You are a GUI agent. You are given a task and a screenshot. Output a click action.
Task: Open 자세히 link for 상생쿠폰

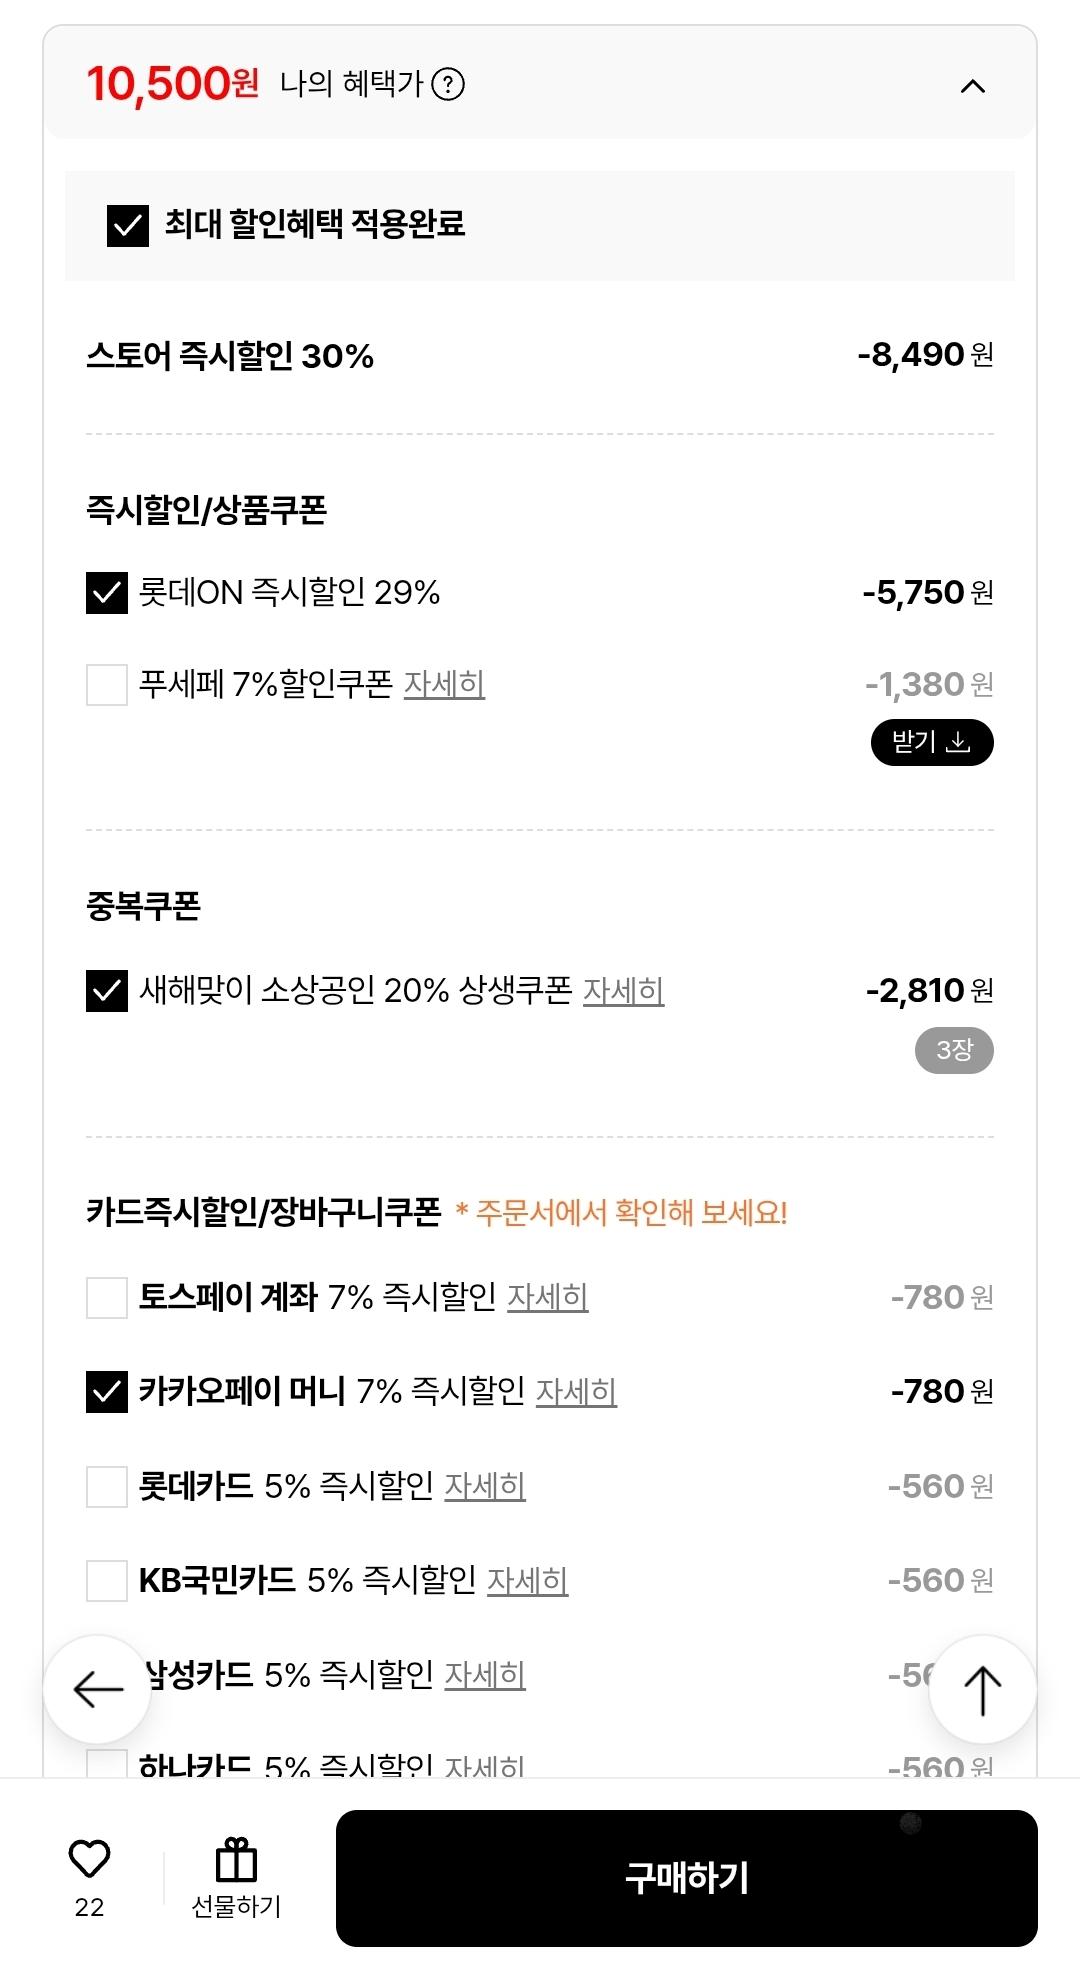pos(623,991)
